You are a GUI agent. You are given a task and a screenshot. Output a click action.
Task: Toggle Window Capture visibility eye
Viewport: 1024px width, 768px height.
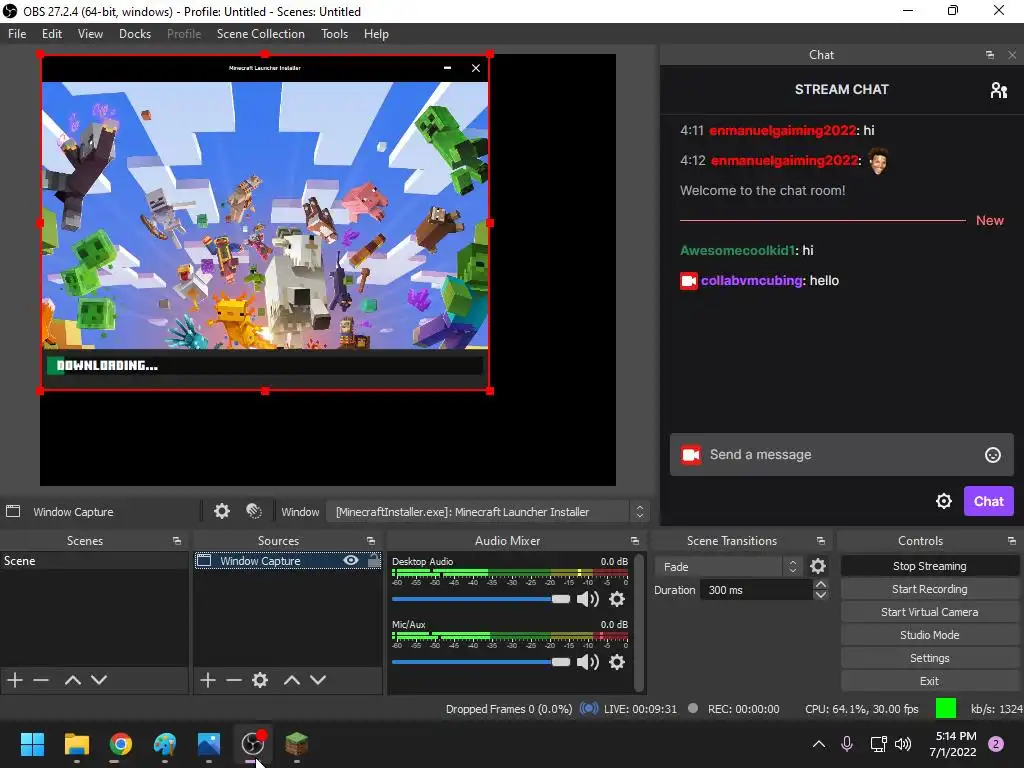[351, 560]
